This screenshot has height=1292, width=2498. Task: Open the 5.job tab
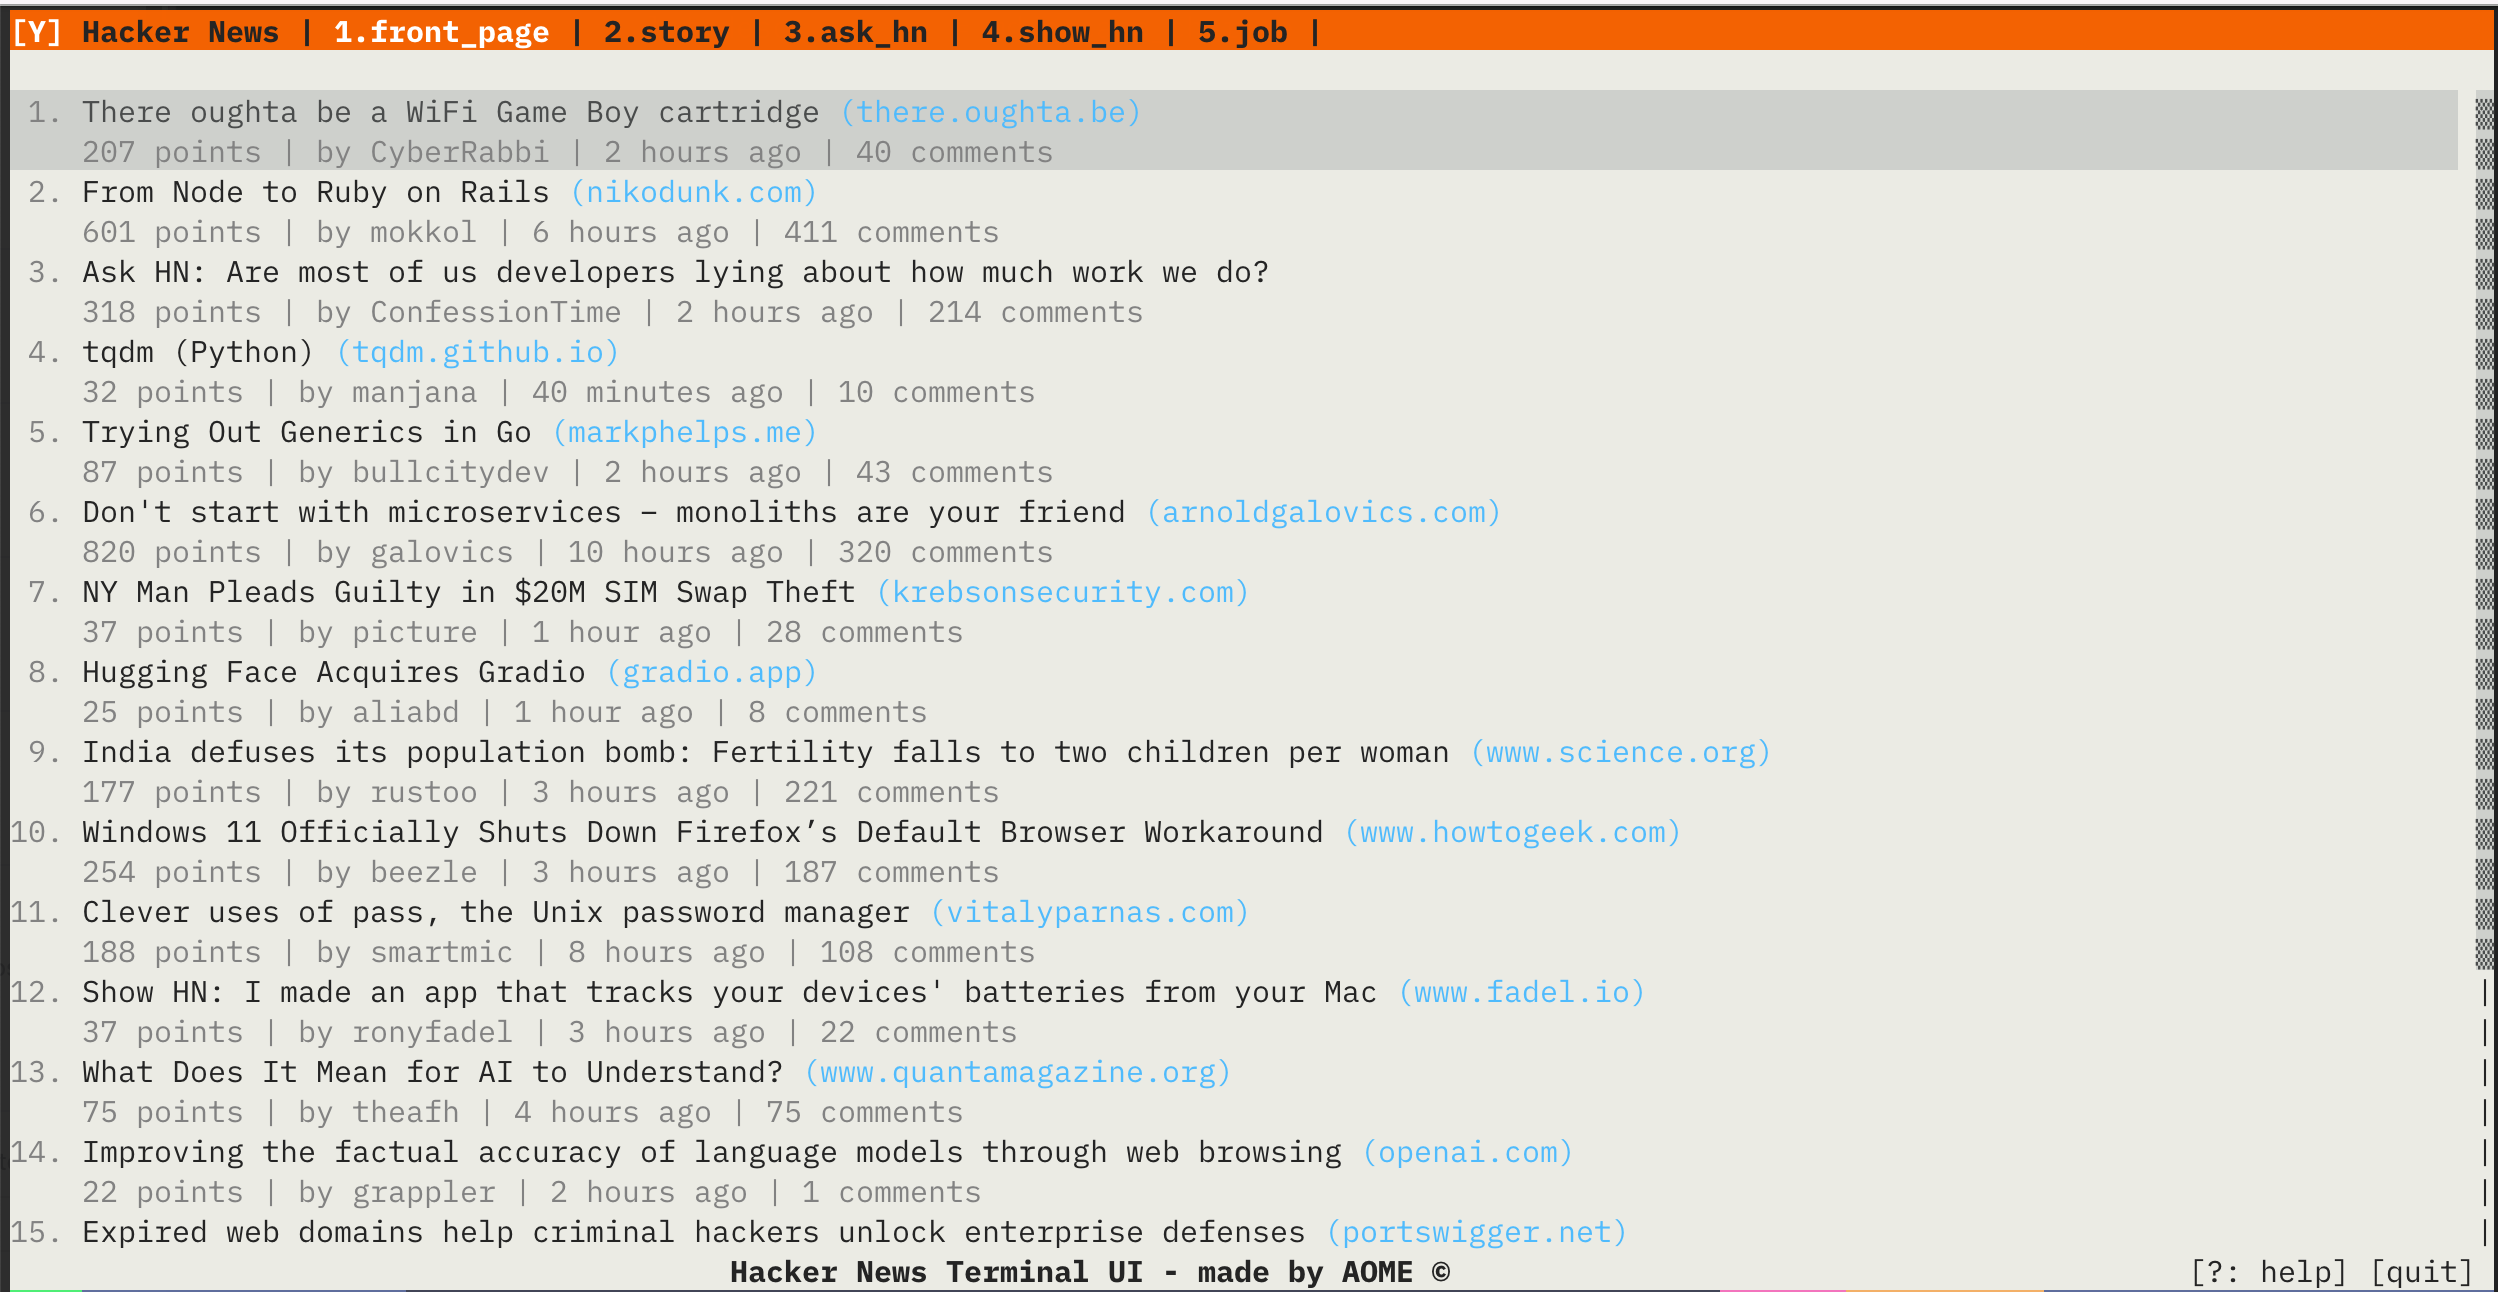(x=1242, y=32)
